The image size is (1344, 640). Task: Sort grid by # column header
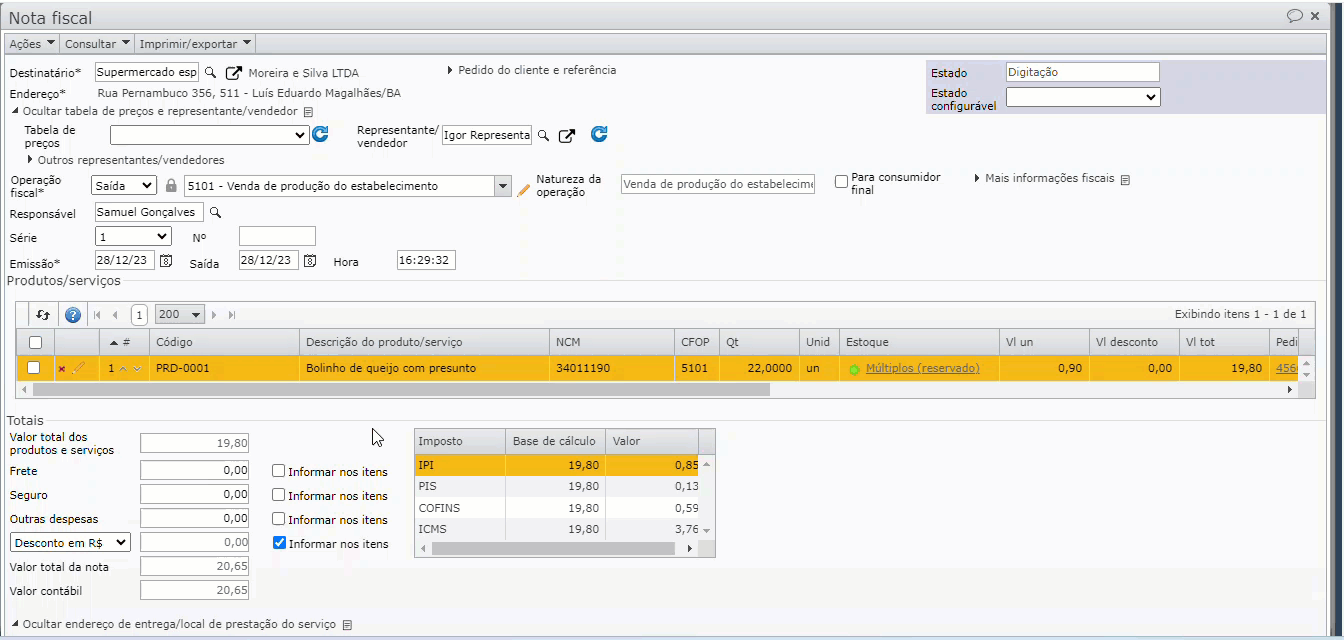(125, 342)
